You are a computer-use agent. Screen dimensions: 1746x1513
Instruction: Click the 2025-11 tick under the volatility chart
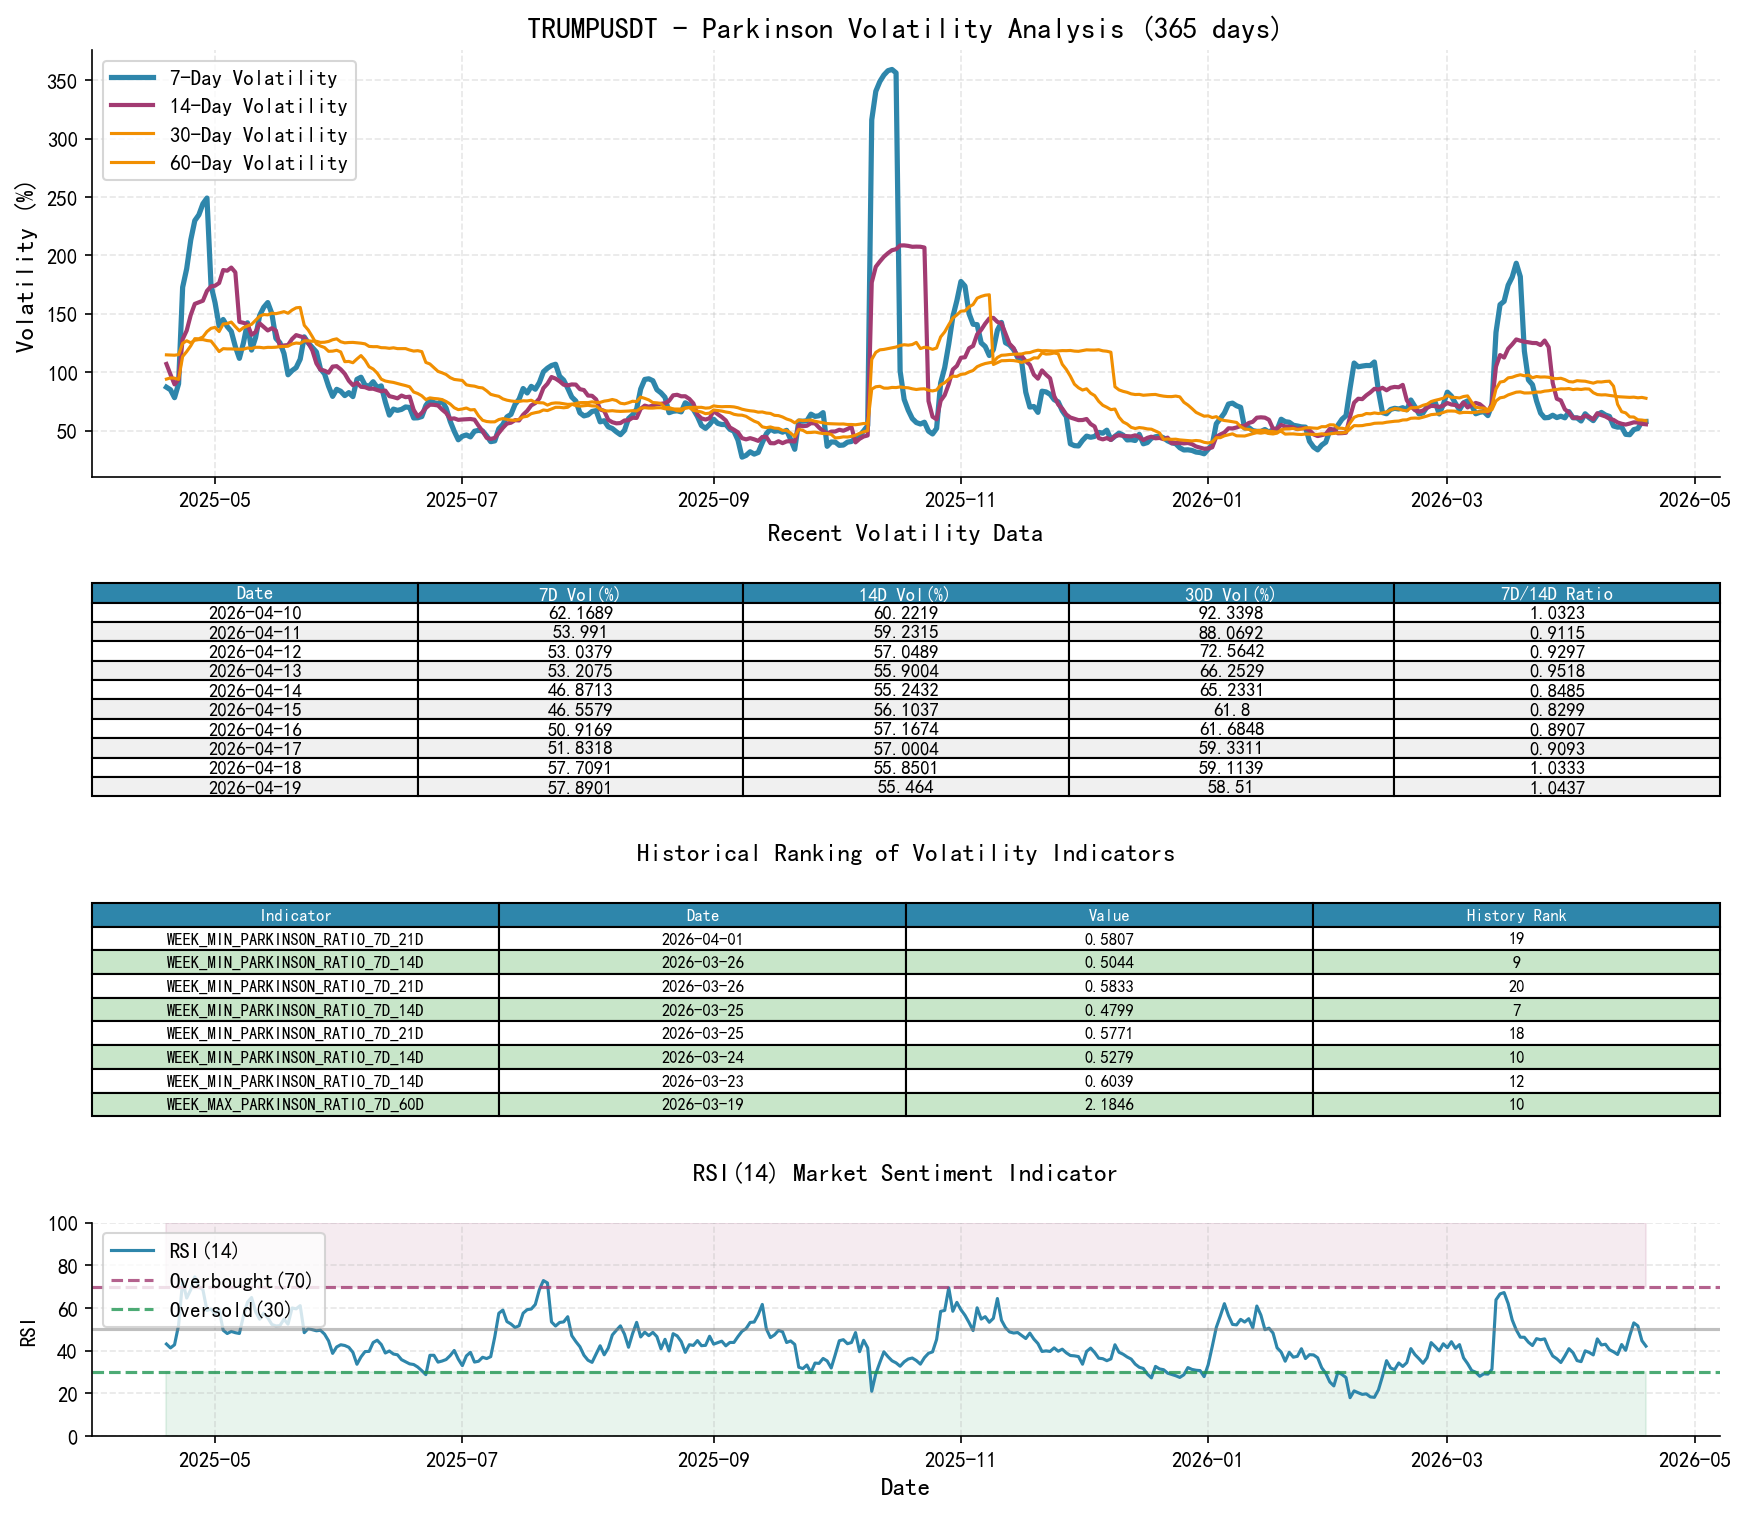click(x=960, y=500)
